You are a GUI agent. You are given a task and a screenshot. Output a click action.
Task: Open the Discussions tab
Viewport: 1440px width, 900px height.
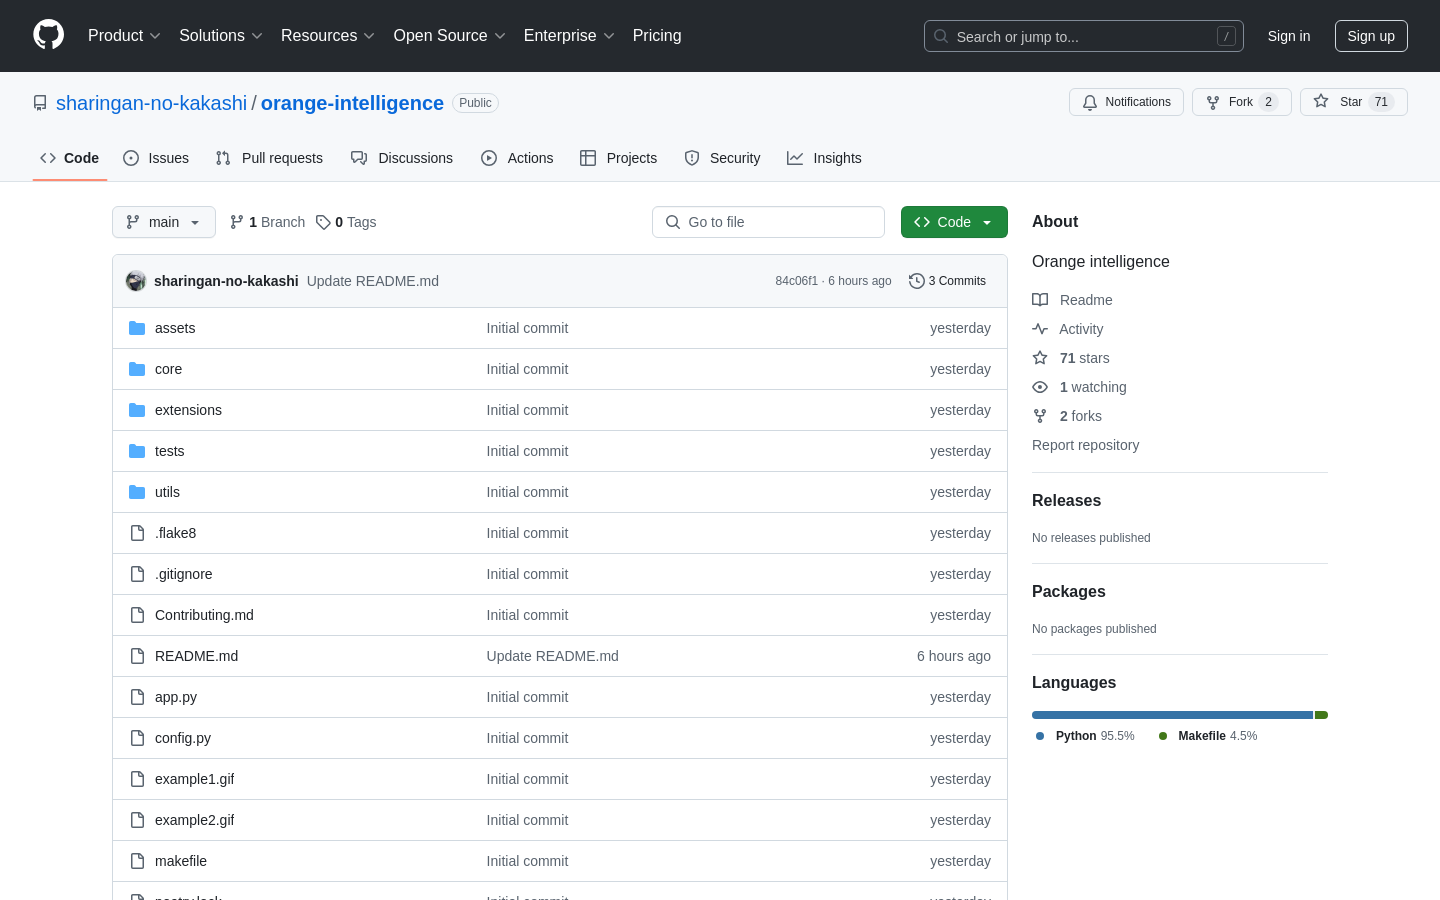click(x=402, y=158)
